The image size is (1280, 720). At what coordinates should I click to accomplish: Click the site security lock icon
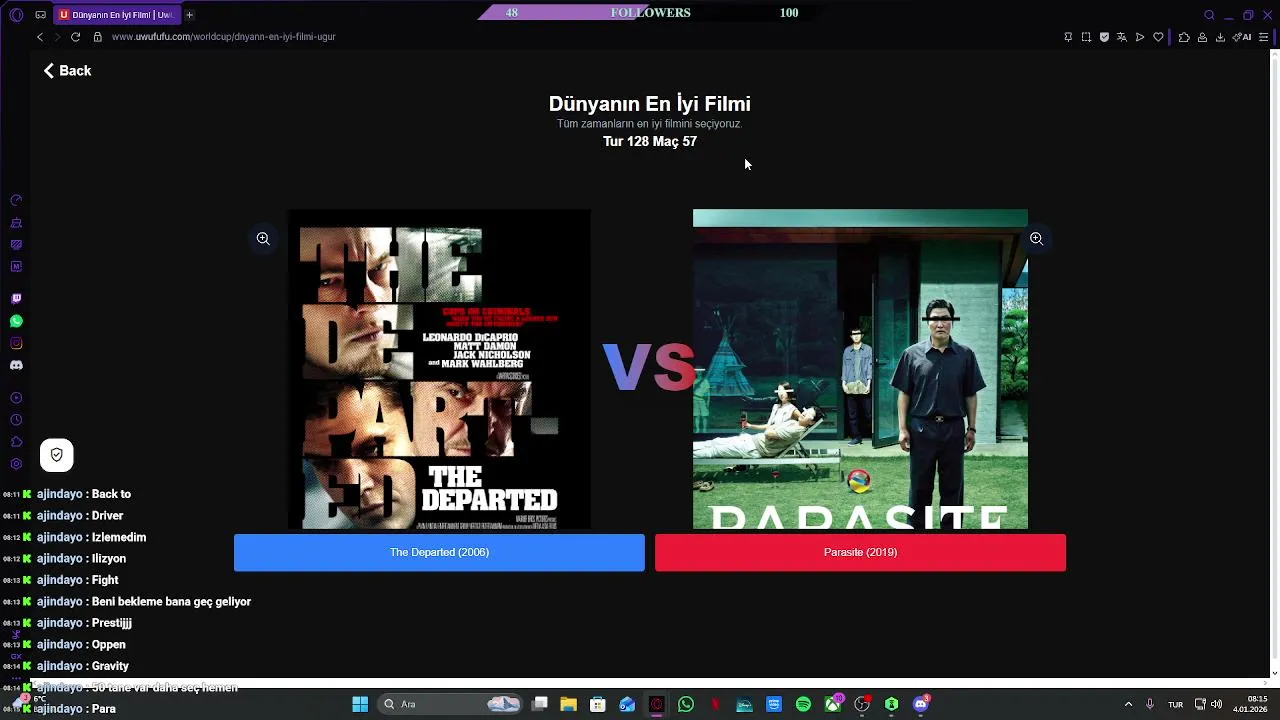coord(97,37)
